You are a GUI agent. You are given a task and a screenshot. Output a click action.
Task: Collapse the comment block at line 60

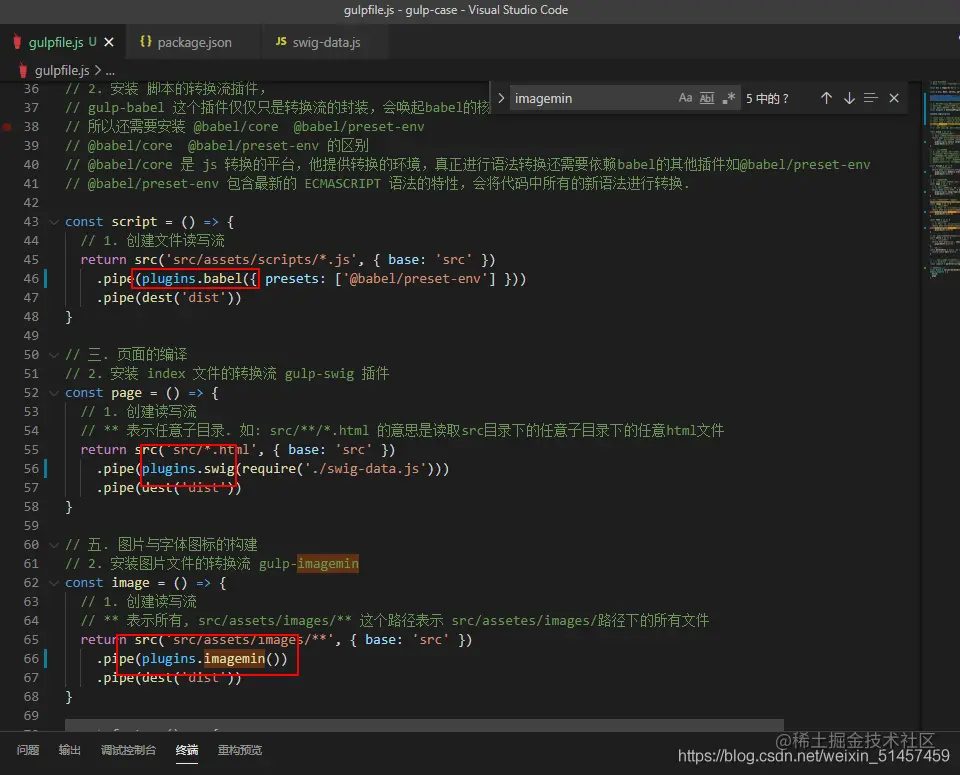(x=54, y=544)
